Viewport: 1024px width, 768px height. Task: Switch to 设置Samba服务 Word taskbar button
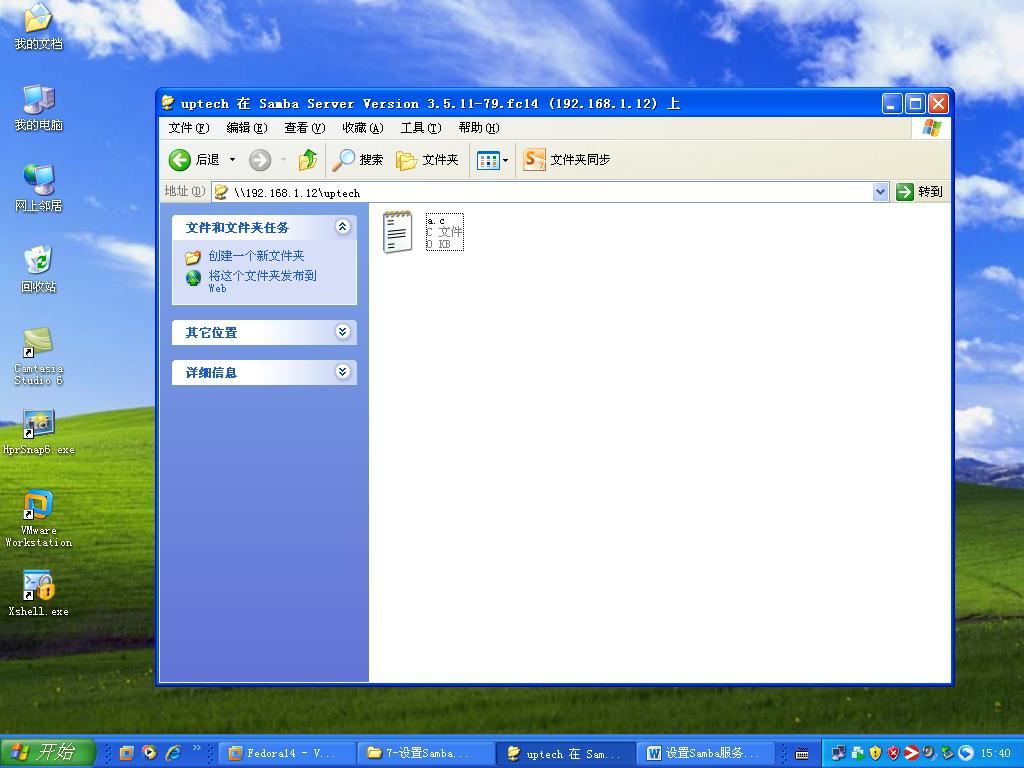[704, 753]
